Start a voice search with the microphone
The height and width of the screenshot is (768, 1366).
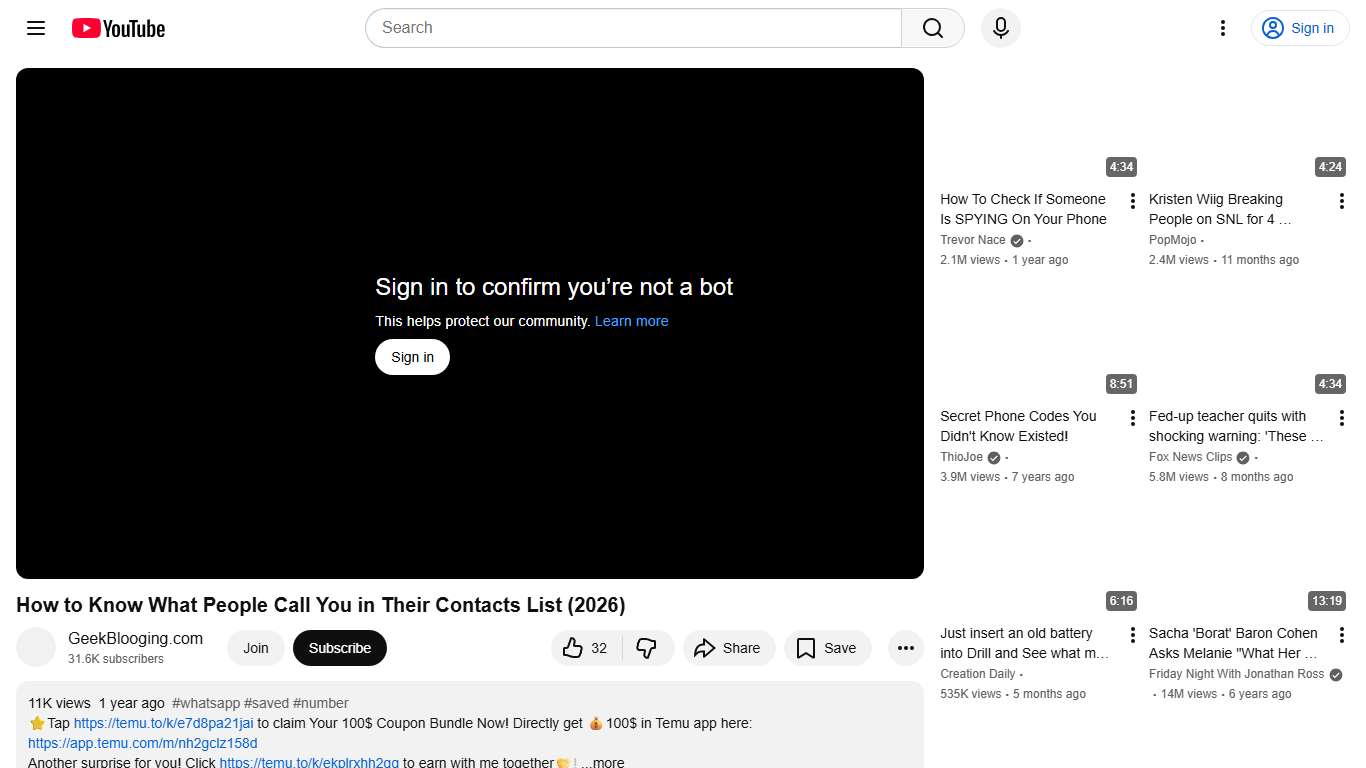1000,28
